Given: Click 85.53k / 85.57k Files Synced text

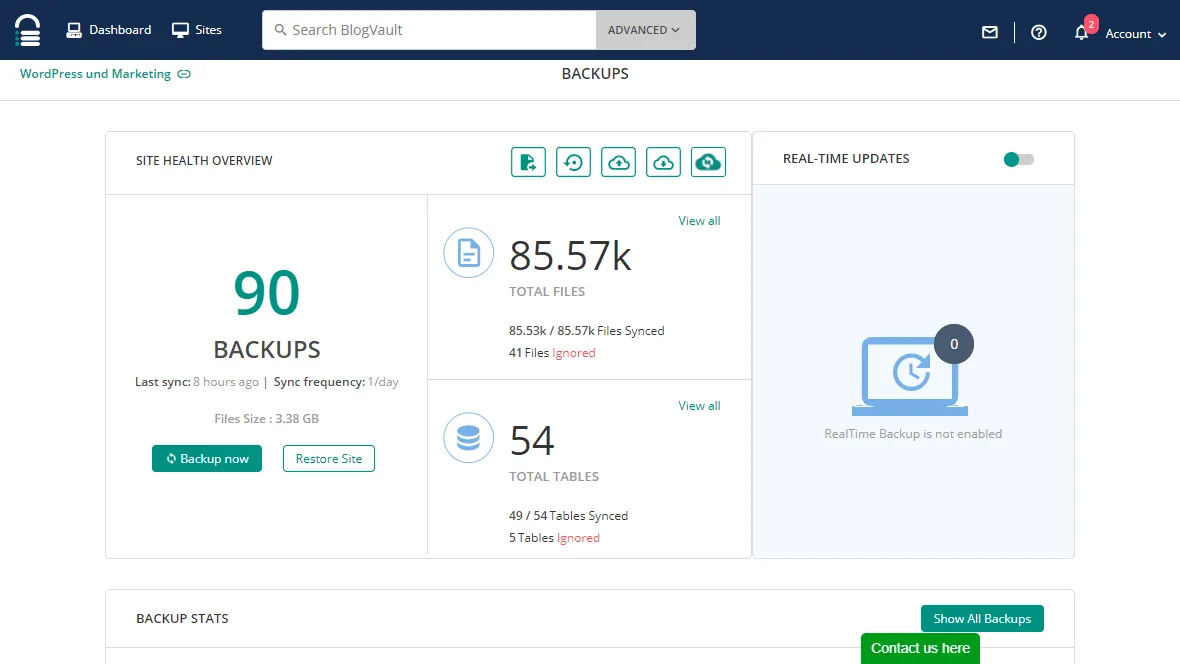Looking at the screenshot, I should tap(586, 330).
